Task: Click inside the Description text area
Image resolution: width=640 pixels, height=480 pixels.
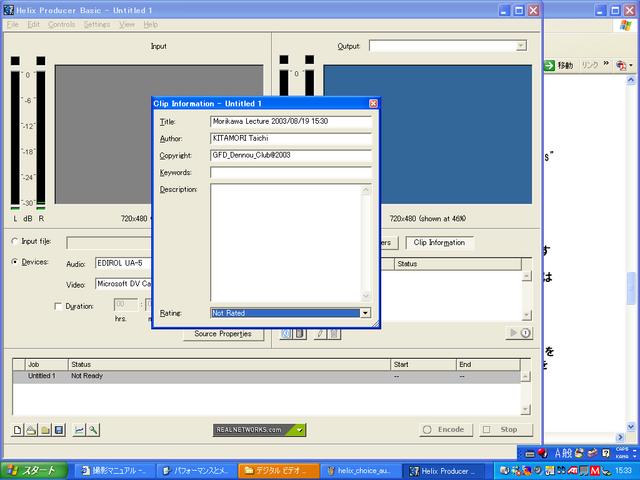Action: point(286,242)
